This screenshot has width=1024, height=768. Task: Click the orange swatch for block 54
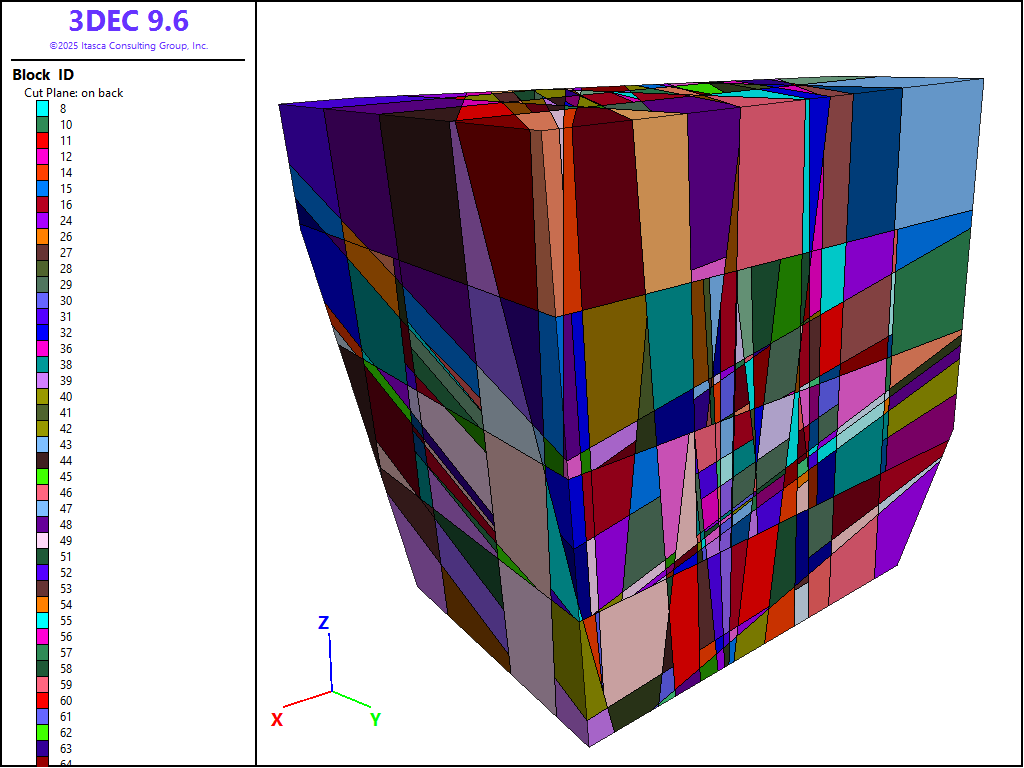tap(43, 604)
